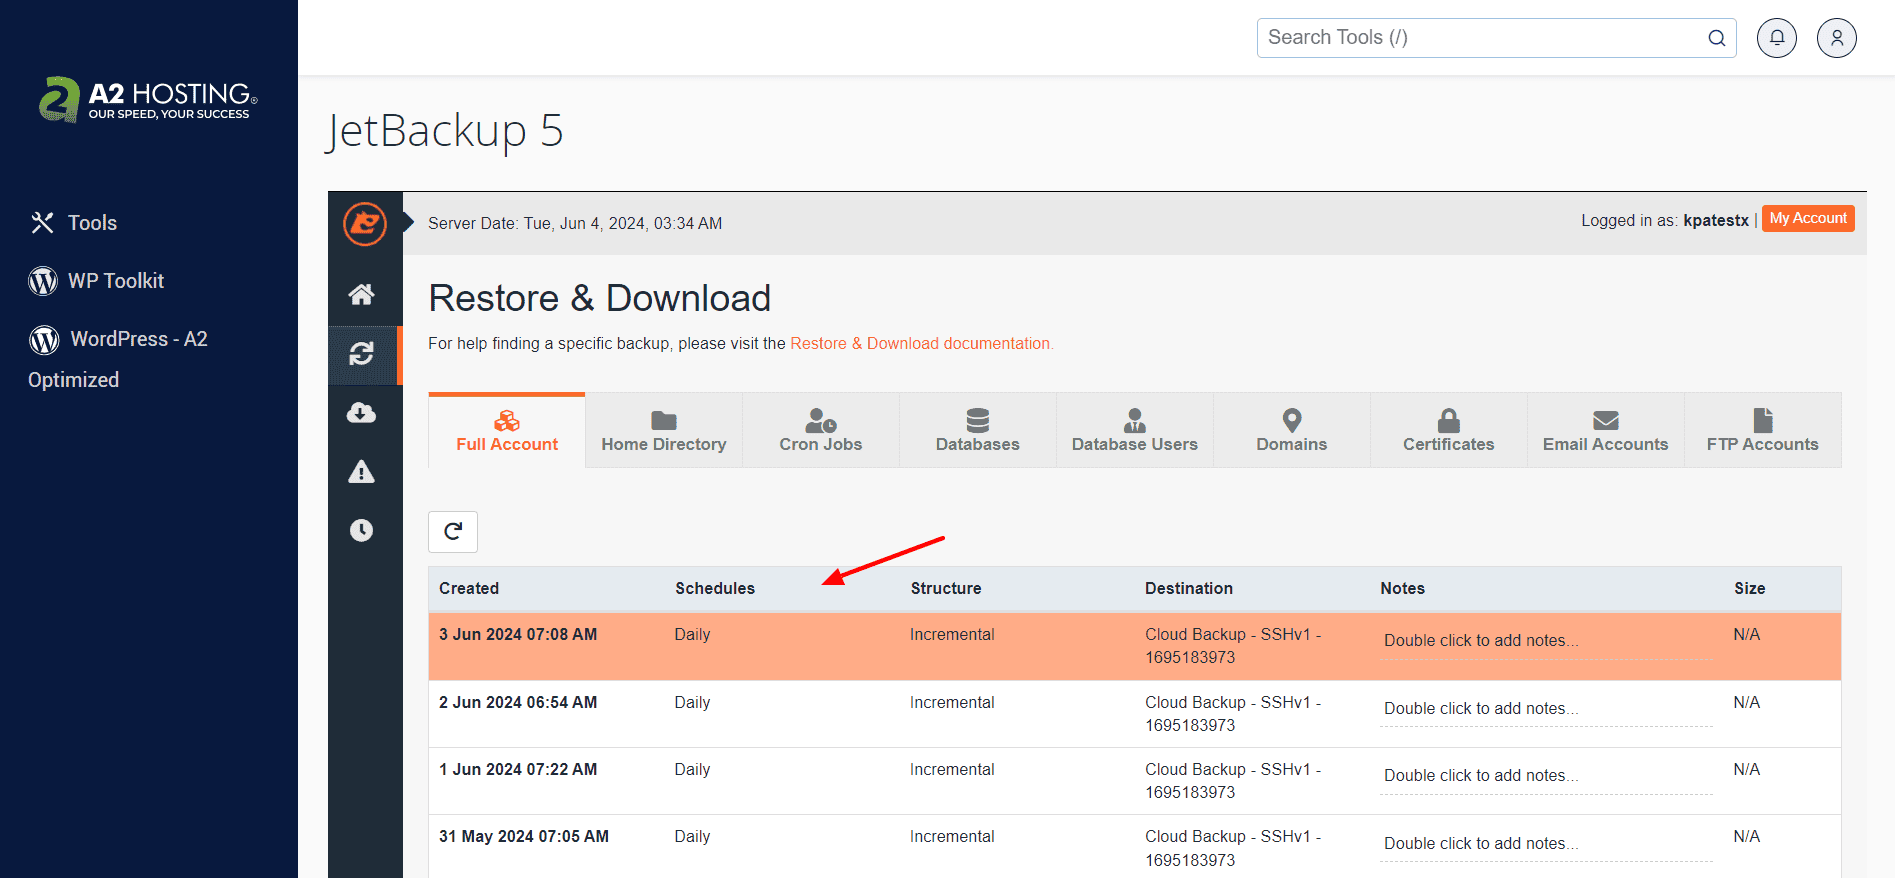
Task: Open the Email Accounts tab
Action: pos(1605,431)
